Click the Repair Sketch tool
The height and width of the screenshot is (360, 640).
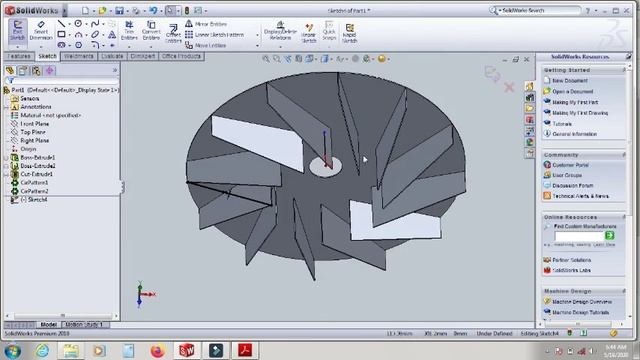[309, 33]
